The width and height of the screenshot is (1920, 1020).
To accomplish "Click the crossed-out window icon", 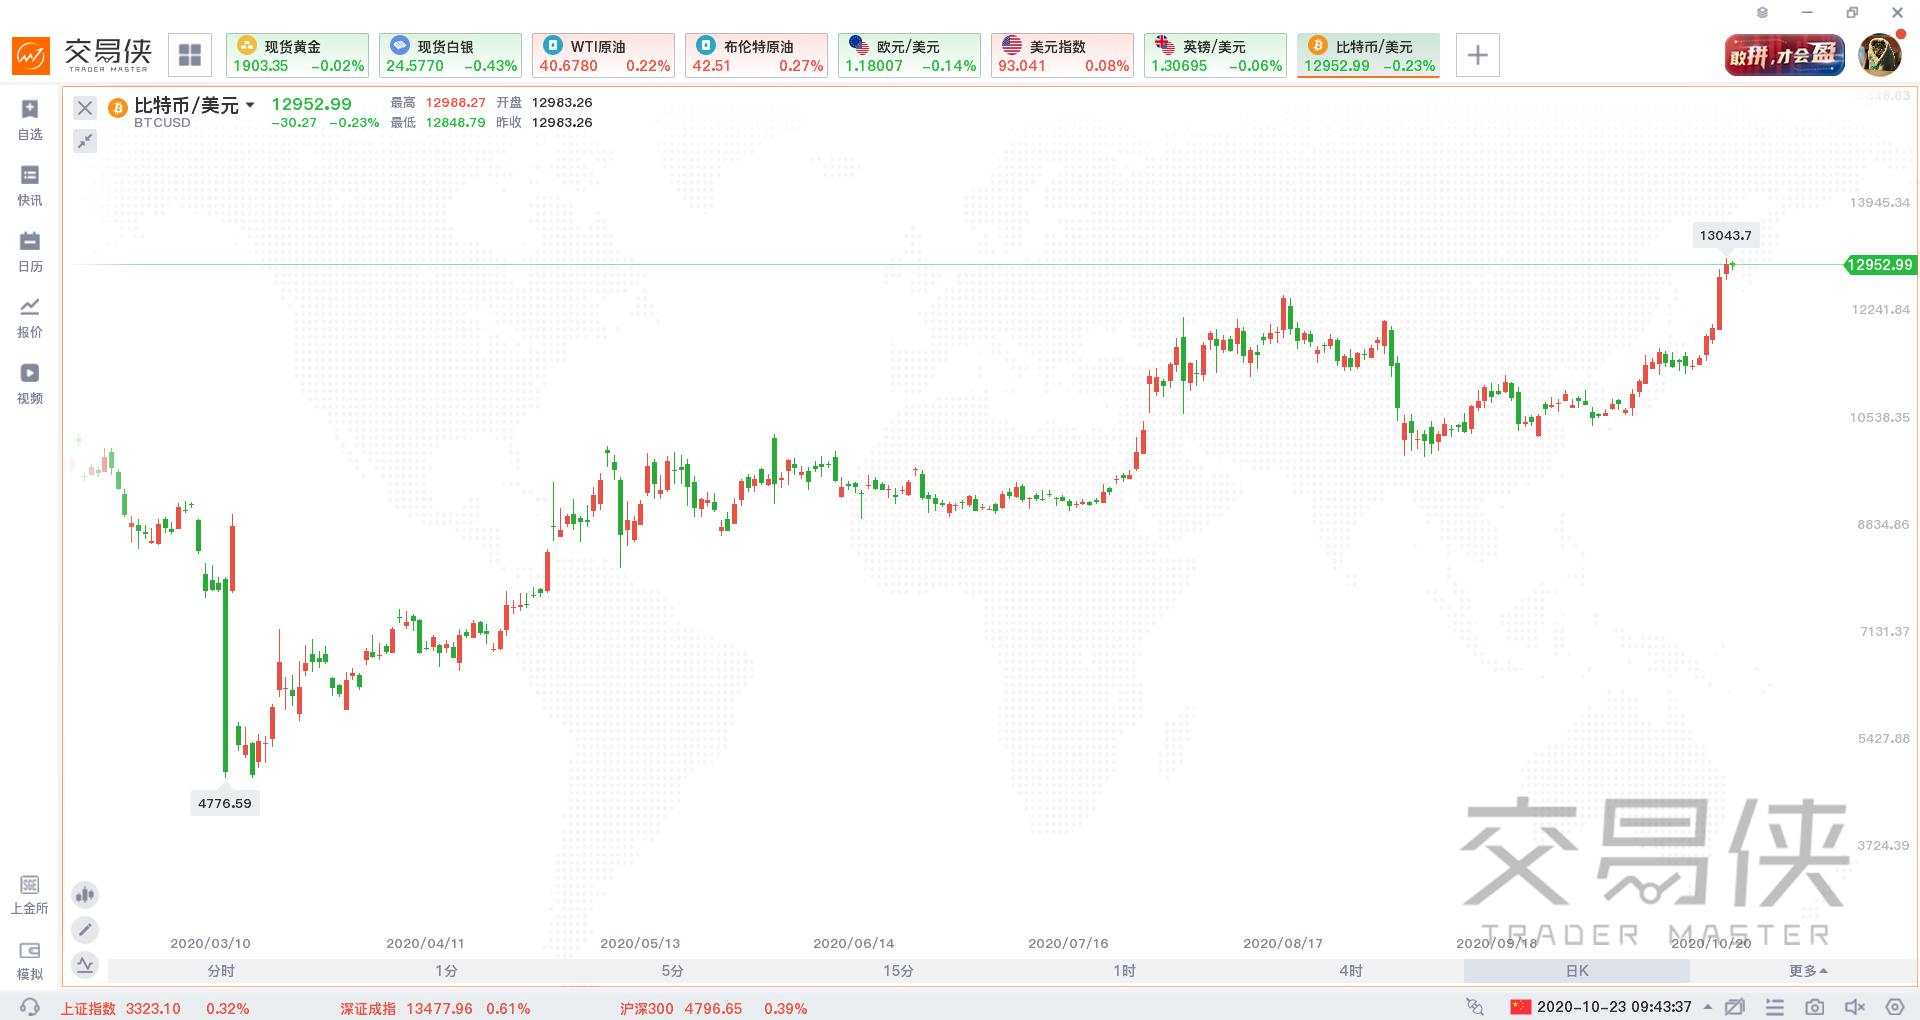I will click(x=1735, y=1007).
